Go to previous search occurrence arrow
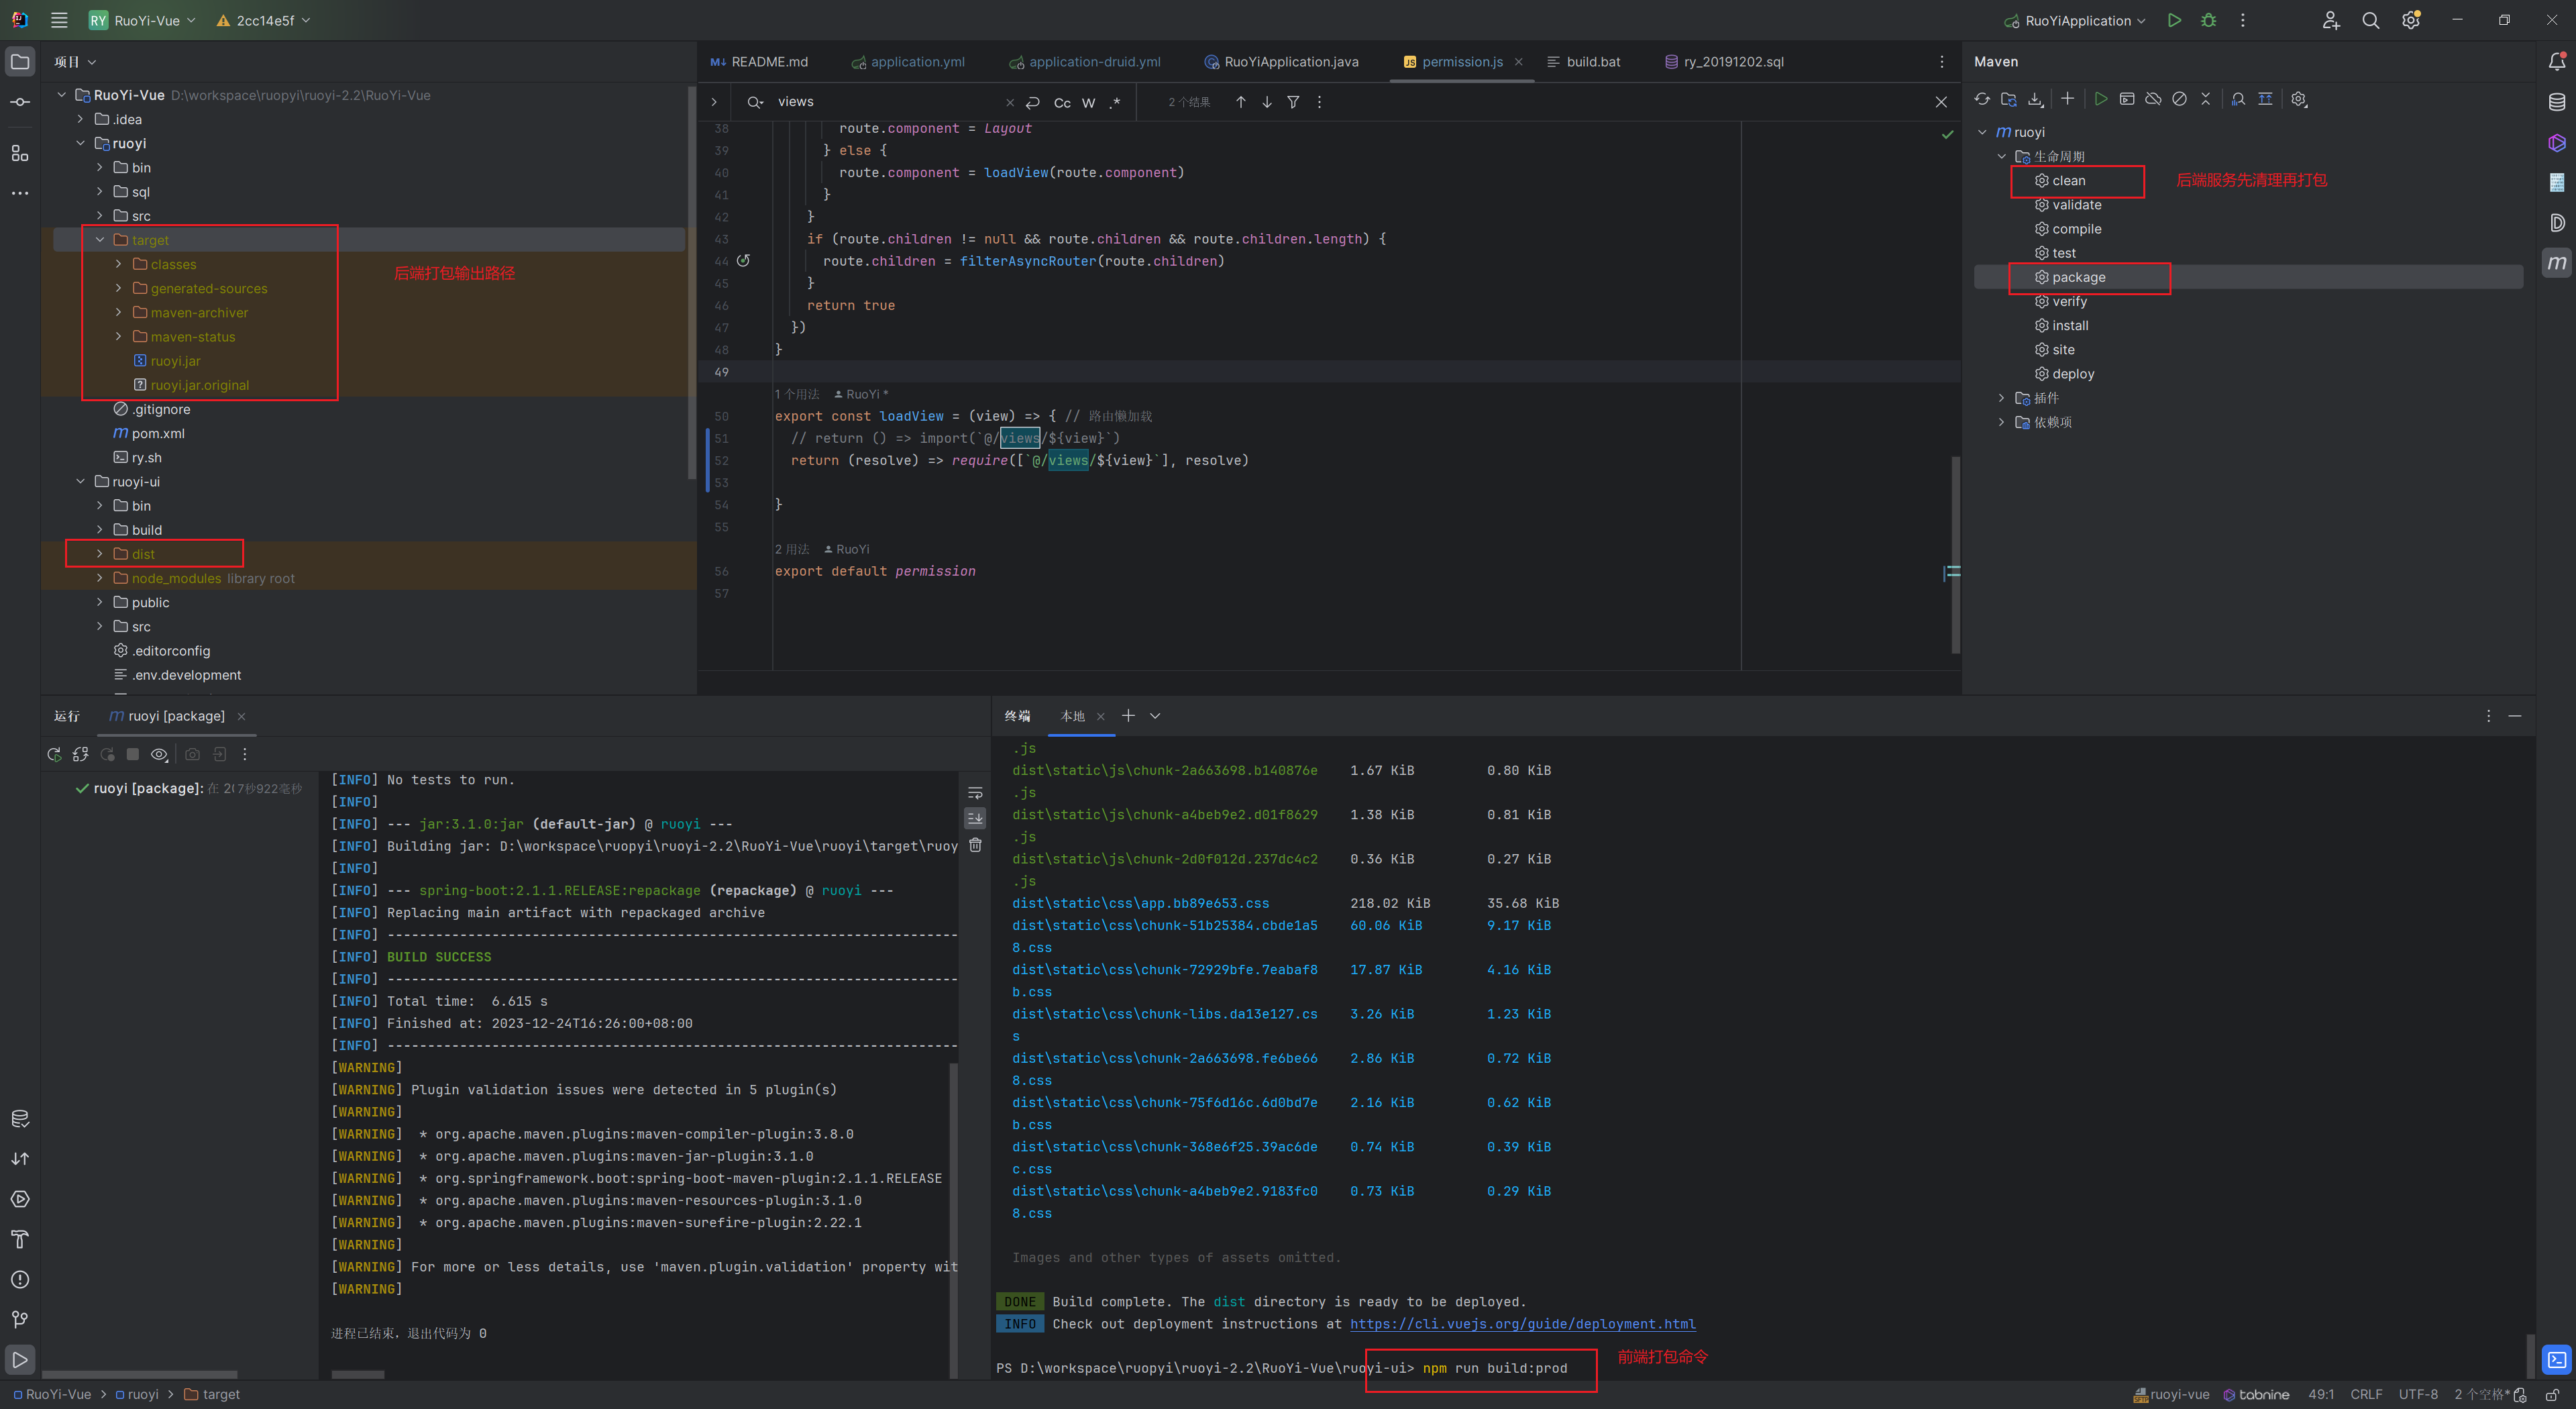The width and height of the screenshot is (2576, 1409). [x=1240, y=102]
